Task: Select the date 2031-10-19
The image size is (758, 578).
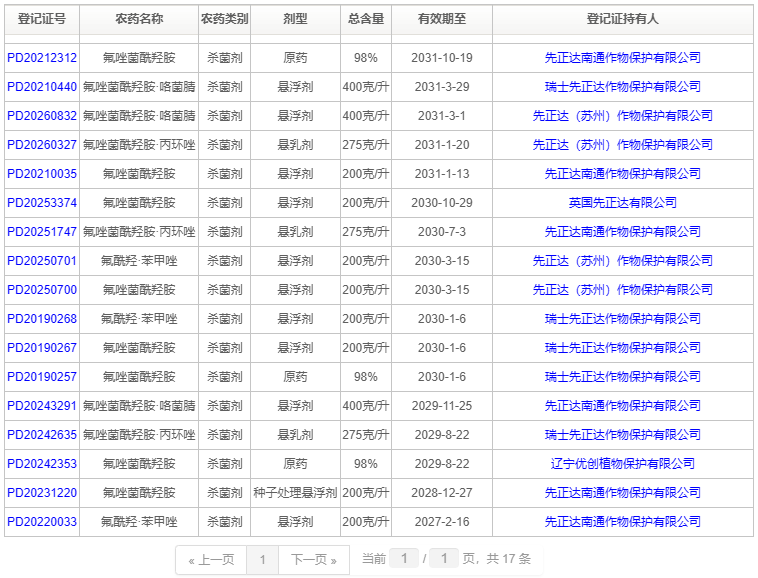Action: 442,58
